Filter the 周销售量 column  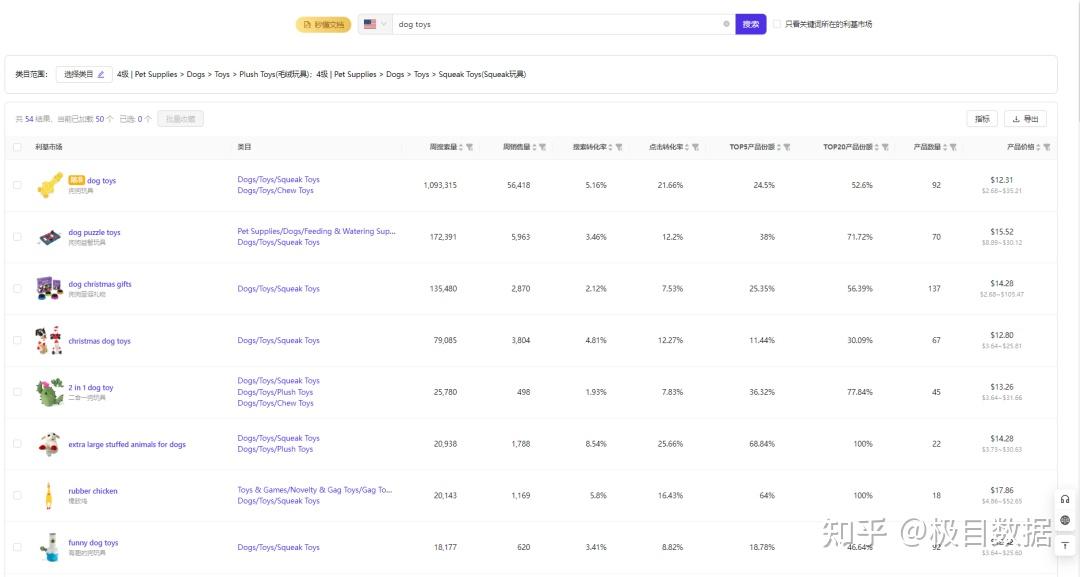(542, 147)
